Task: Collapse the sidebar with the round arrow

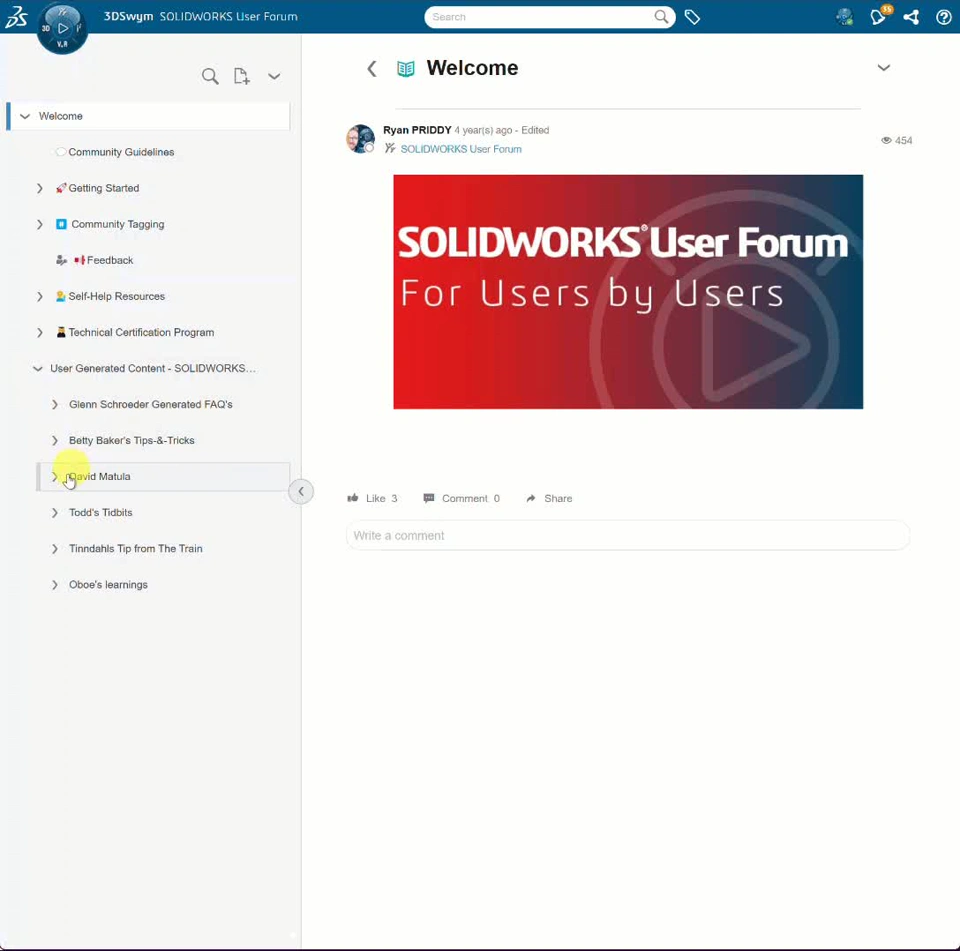Action: pyautogui.click(x=301, y=491)
